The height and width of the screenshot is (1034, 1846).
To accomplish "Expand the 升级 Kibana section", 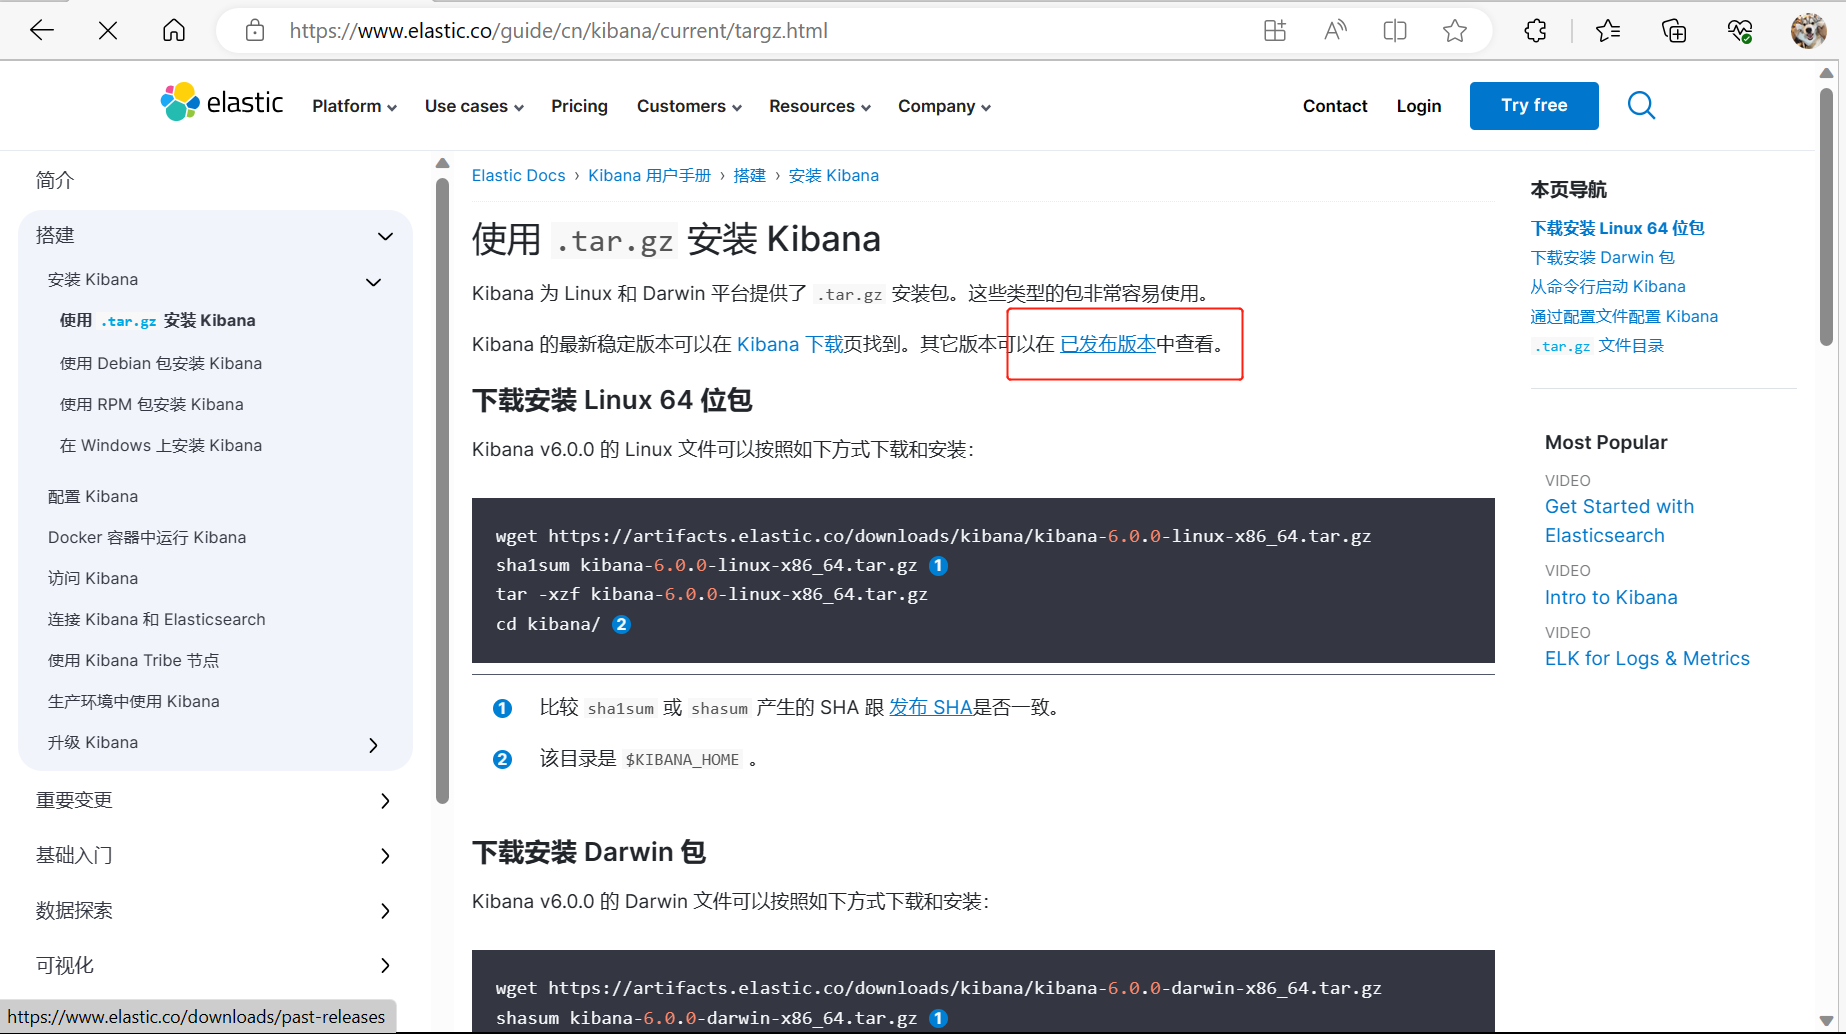I will [x=374, y=745].
